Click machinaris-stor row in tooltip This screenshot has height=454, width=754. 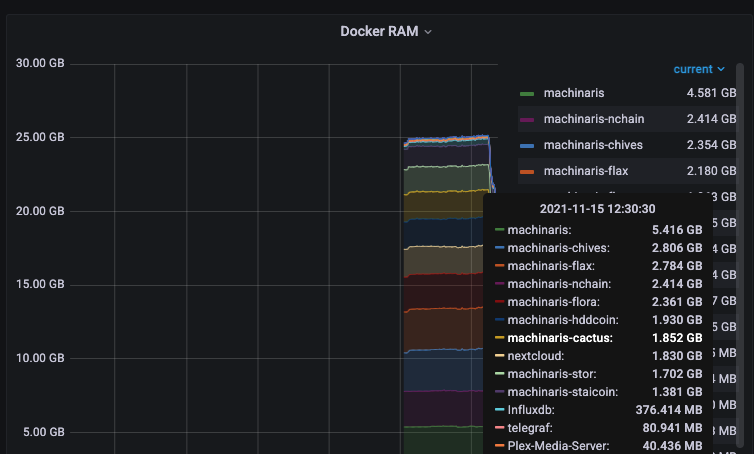pyautogui.click(x=598, y=374)
